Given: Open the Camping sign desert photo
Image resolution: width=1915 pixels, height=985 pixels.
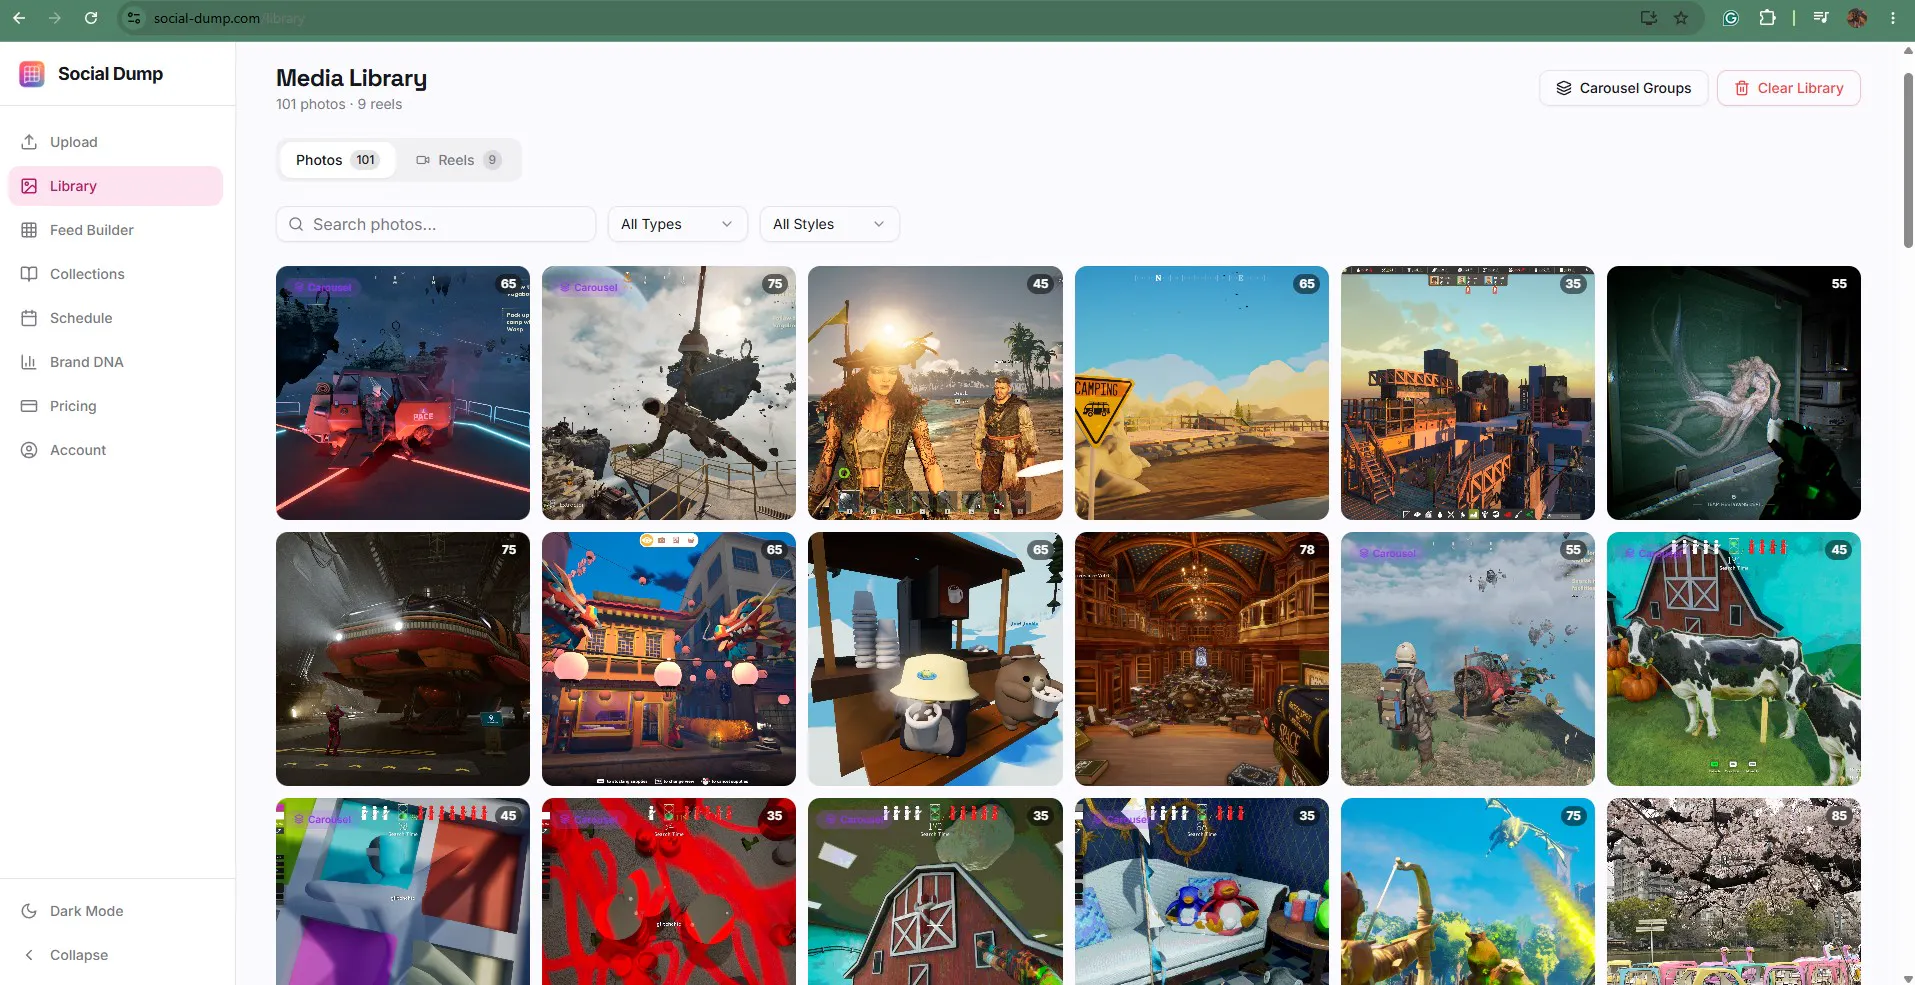Looking at the screenshot, I should click(1202, 393).
